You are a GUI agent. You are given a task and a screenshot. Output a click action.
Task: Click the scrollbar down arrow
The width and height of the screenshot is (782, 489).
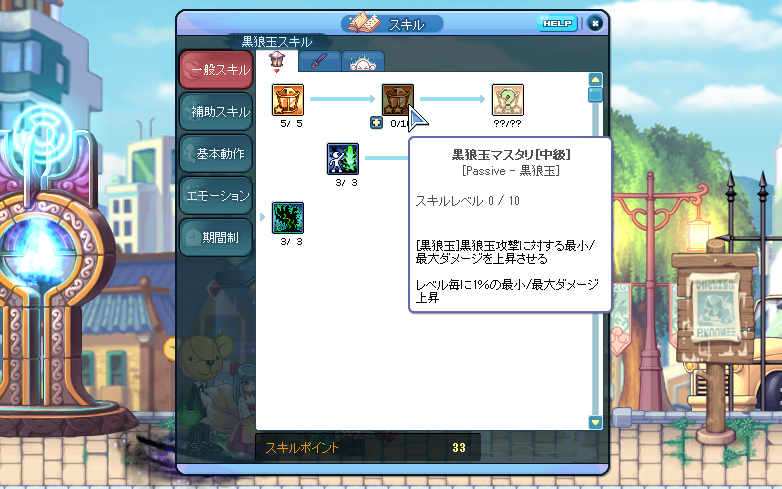[x=595, y=422]
